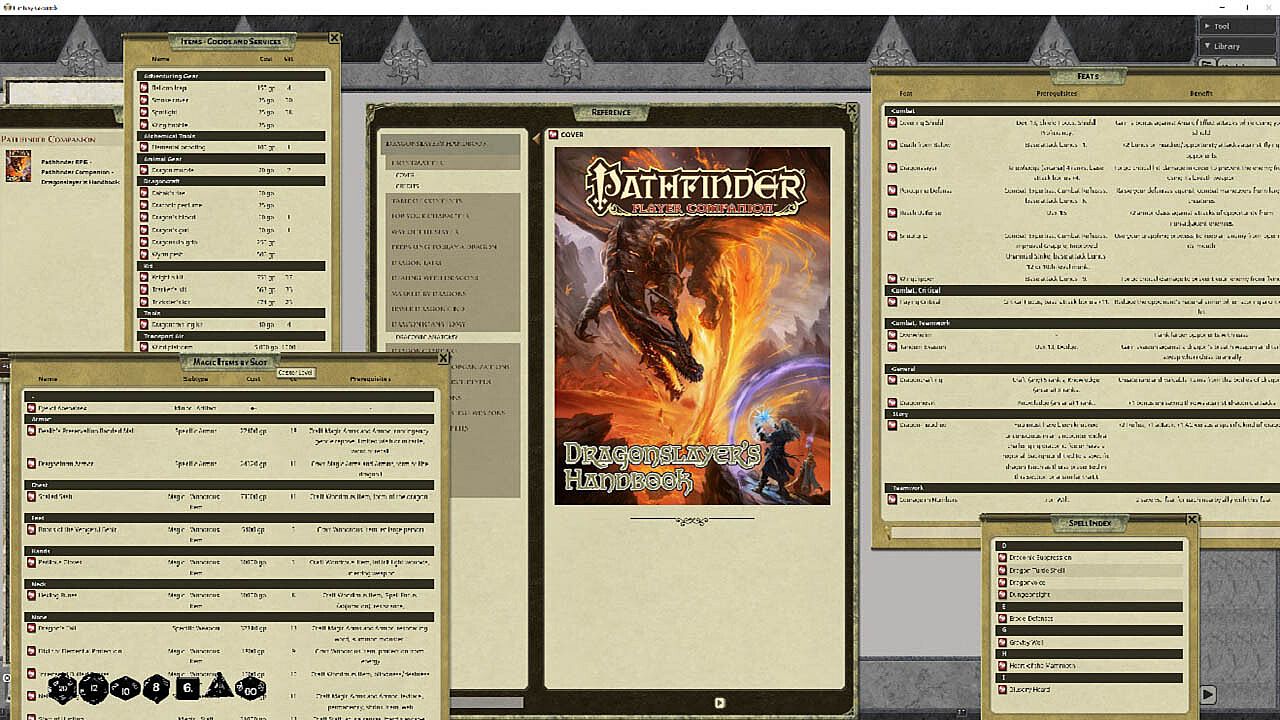Image resolution: width=1280 pixels, height=720 pixels.
Task: Pick the d12 die
Action: [94, 688]
